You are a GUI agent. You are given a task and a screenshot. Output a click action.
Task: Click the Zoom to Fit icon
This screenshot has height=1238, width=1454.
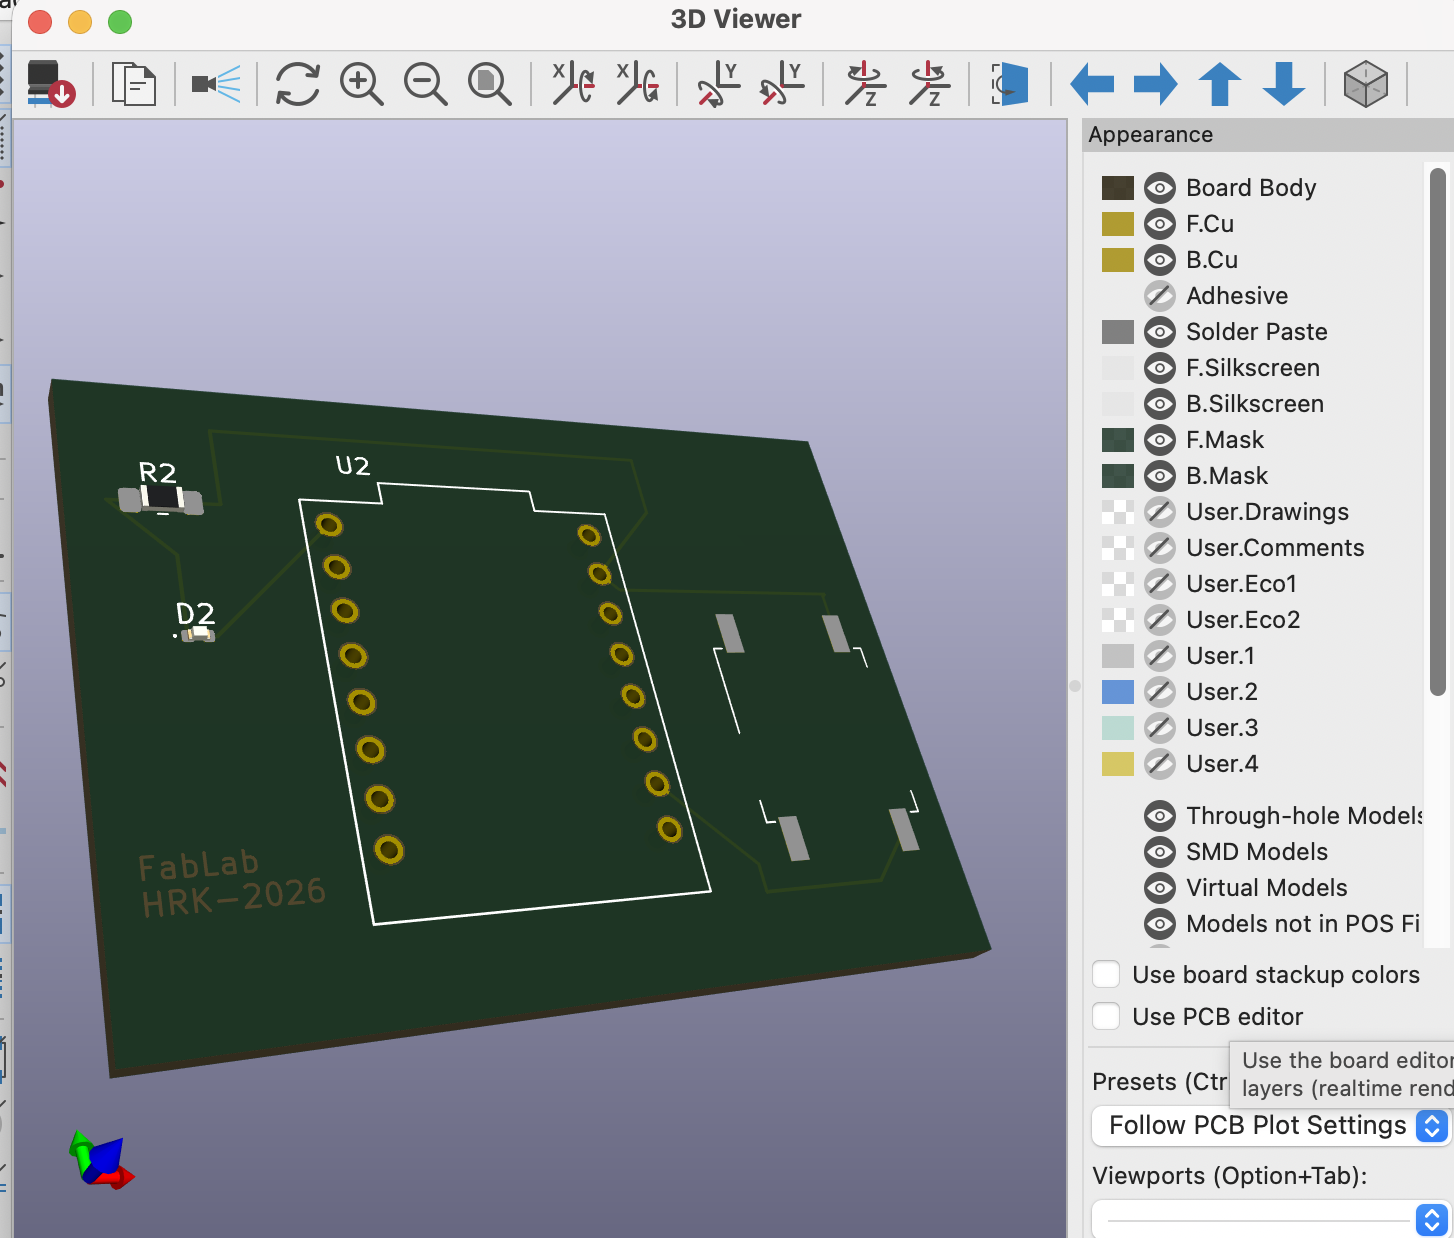tap(489, 84)
